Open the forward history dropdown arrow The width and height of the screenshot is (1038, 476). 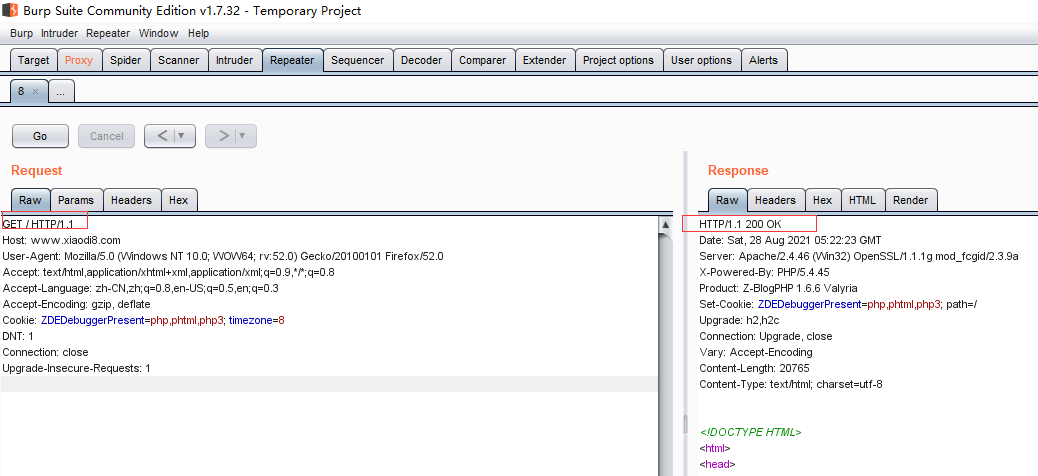tap(243, 136)
